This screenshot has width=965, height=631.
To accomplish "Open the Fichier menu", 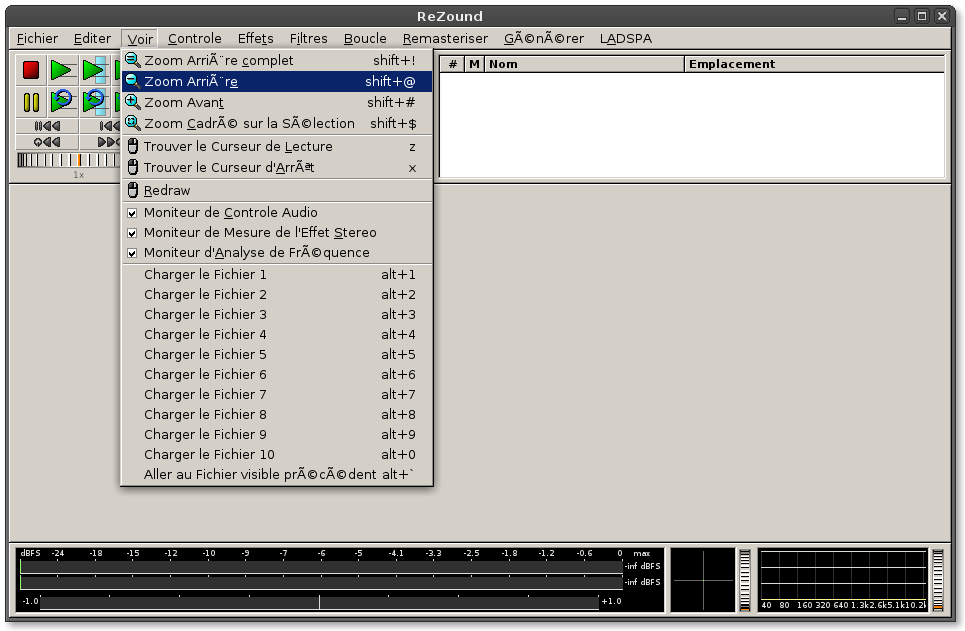I will [x=37, y=39].
